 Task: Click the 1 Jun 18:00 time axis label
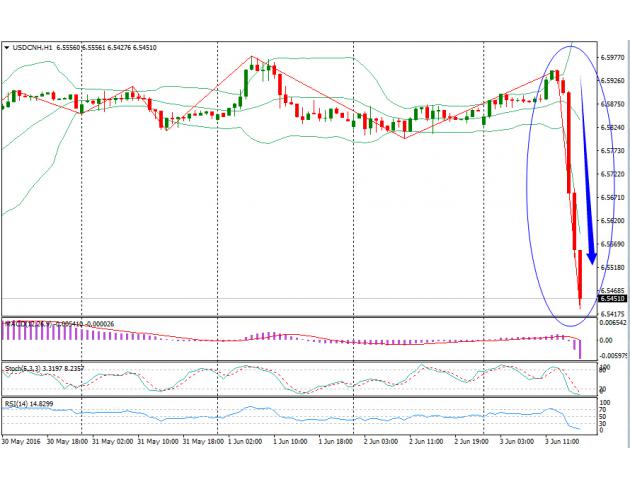click(335, 439)
